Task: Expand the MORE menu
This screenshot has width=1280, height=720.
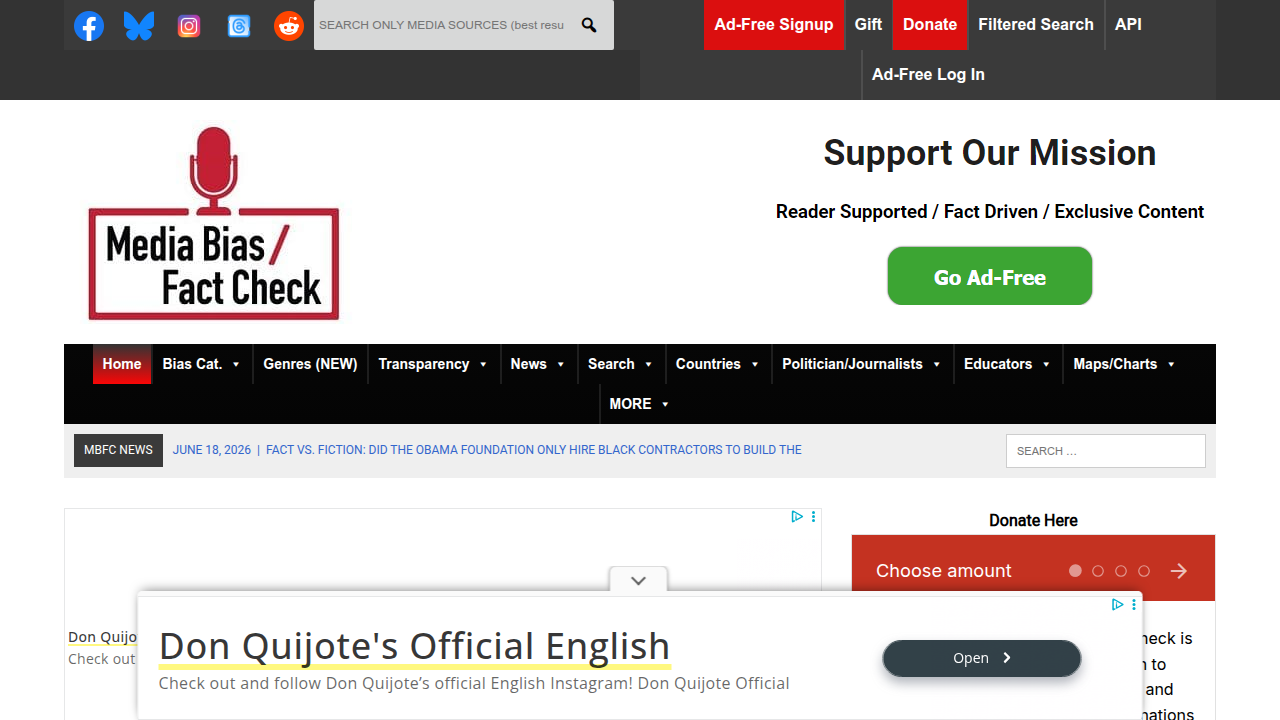Action: pyautogui.click(x=640, y=404)
